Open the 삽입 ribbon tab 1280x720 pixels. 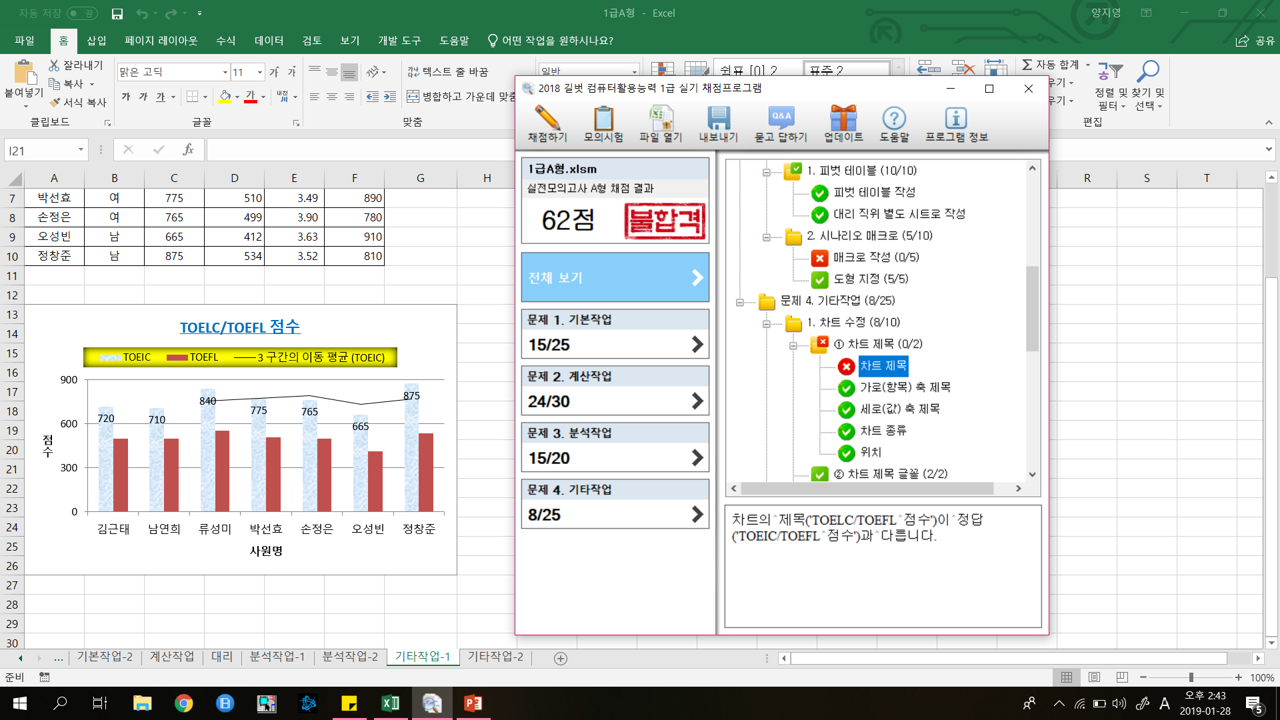pyautogui.click(x=96, y=41)
